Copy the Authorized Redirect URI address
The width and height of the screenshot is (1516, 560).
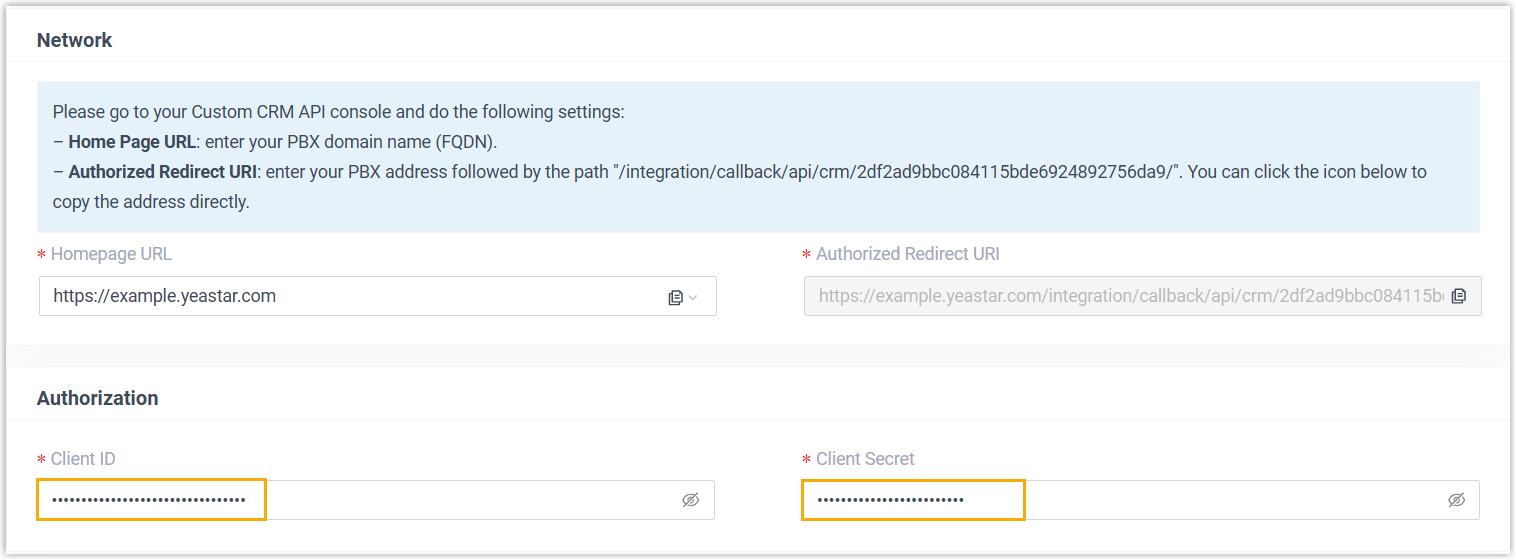tap(1459, 296)
